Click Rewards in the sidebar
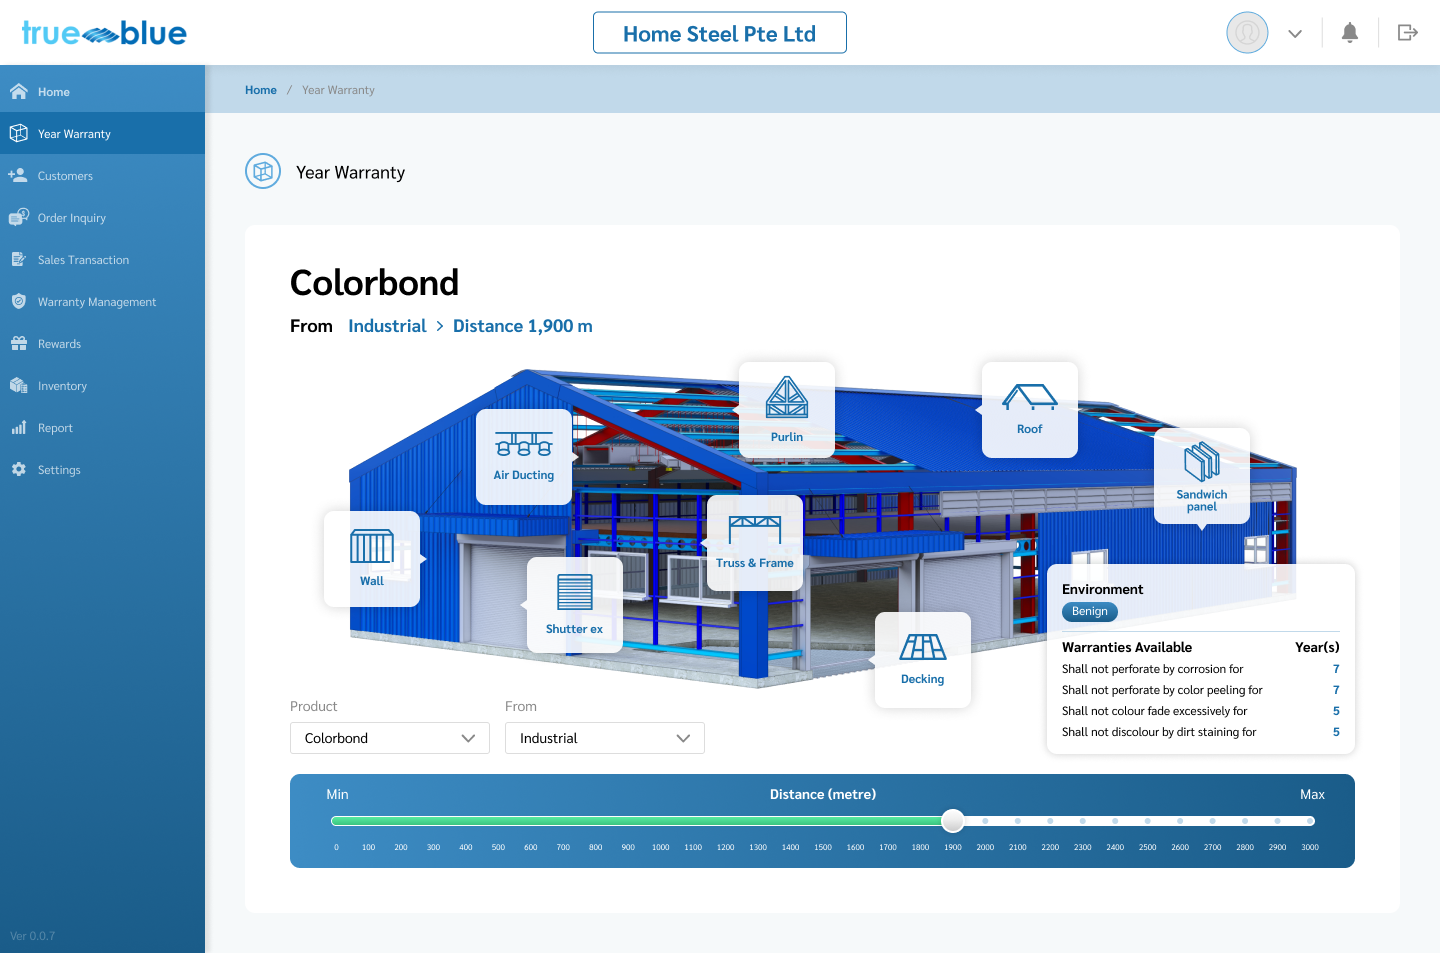This screenshot has height=953, width=1440. click(102, 344)
